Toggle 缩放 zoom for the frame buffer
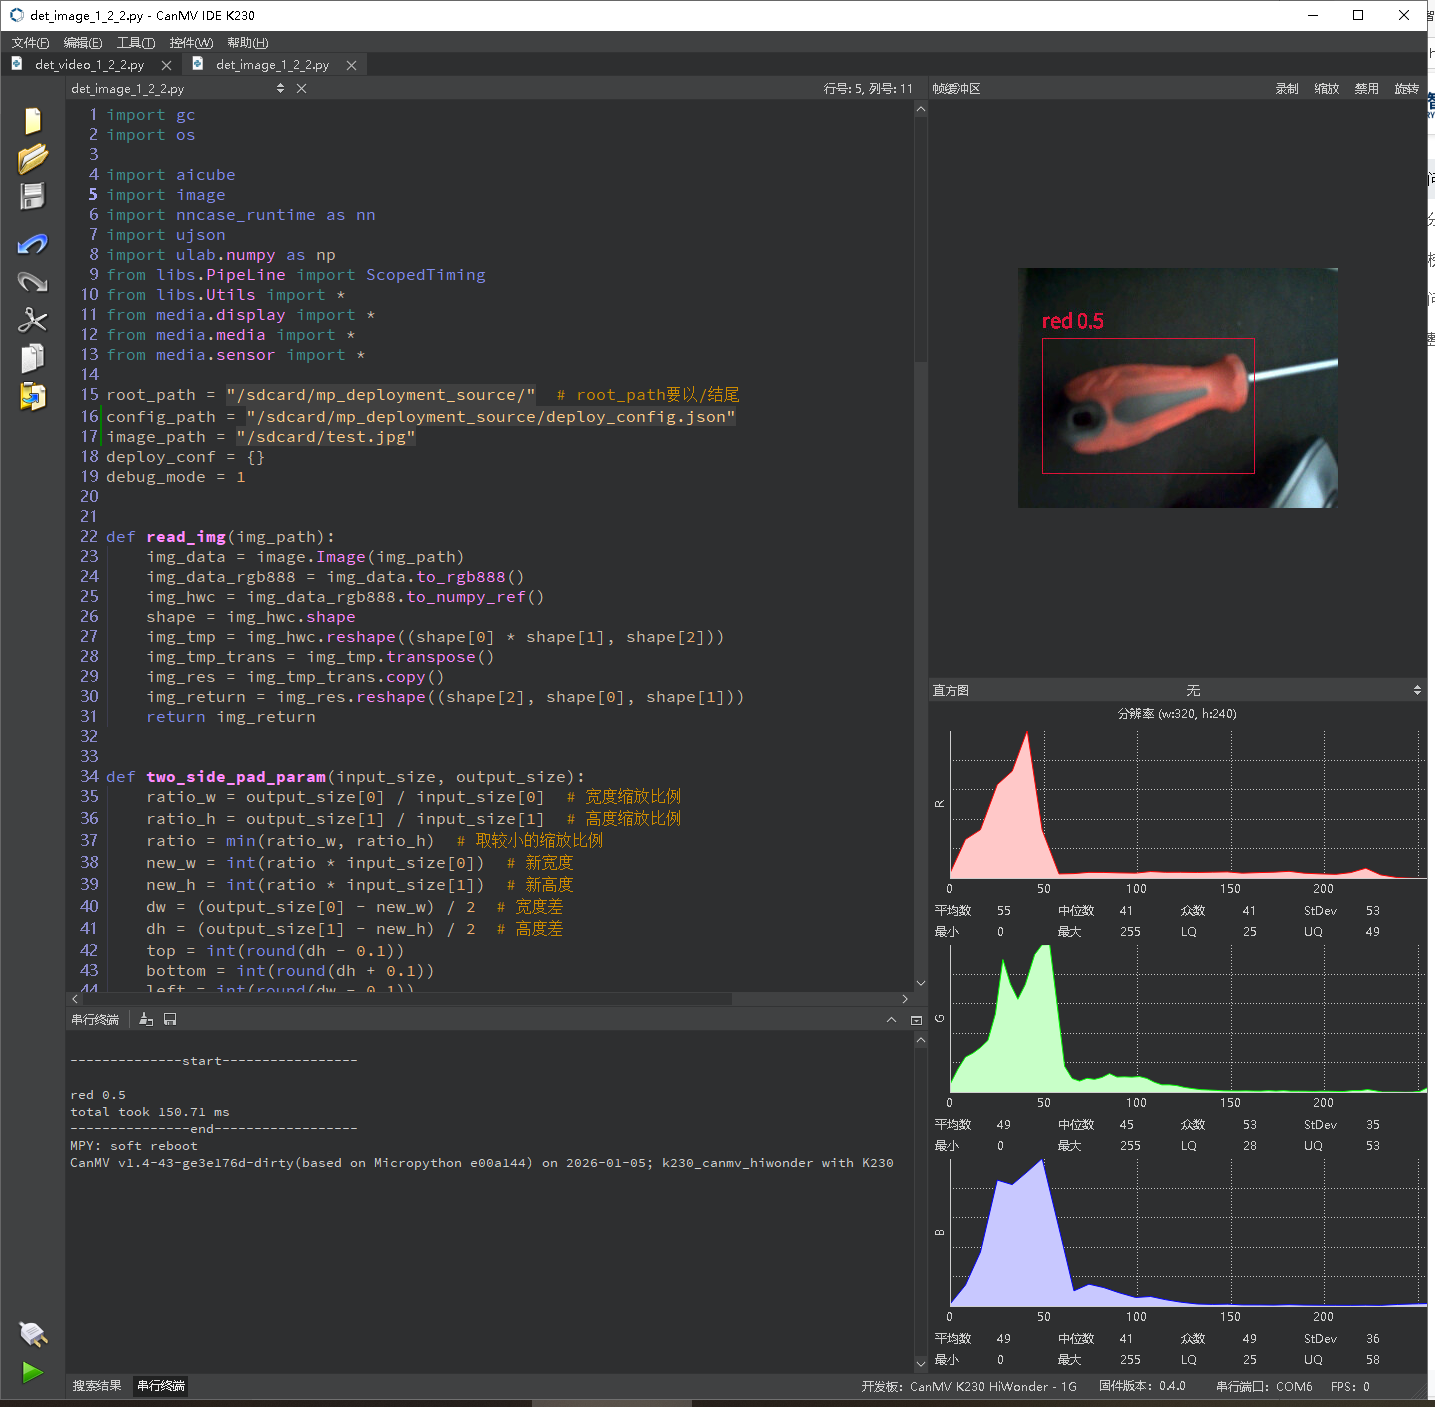The width and height of the screenshot is (1435, 1407). (x=1326, y=89)
